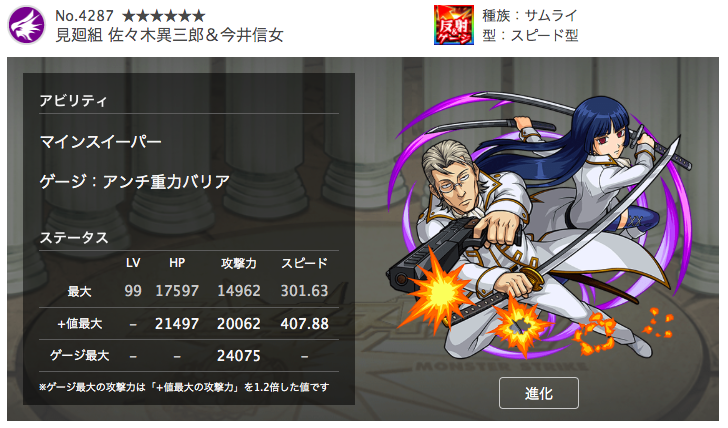Click the 攻撃力 column header
Image resolution: width=728 pixels, height=428 pixels.
(x=239, y=263)
